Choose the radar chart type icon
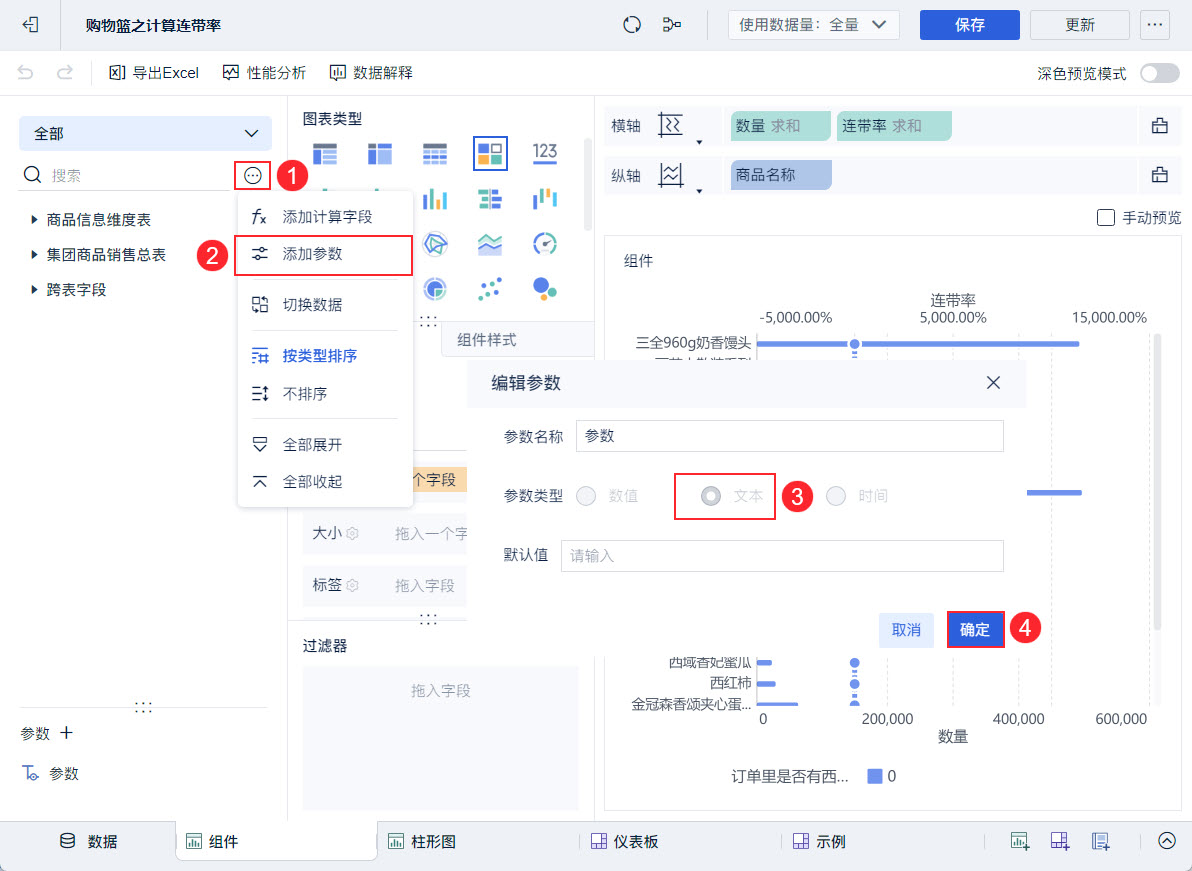 435,244
